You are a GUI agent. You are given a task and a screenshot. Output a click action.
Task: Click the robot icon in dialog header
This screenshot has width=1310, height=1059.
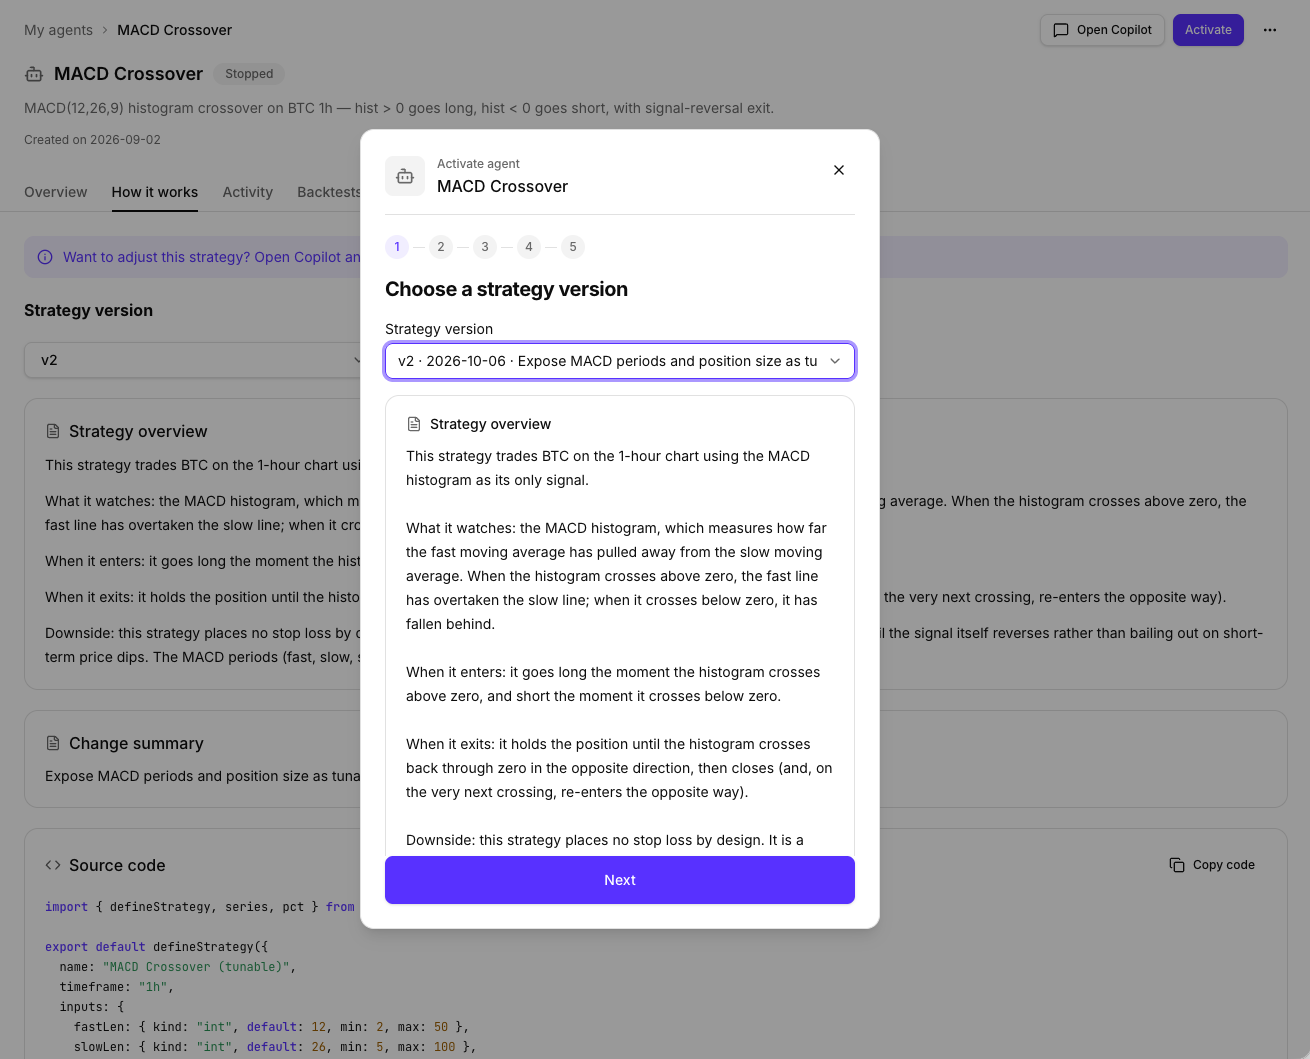click(x=405, y=176)
